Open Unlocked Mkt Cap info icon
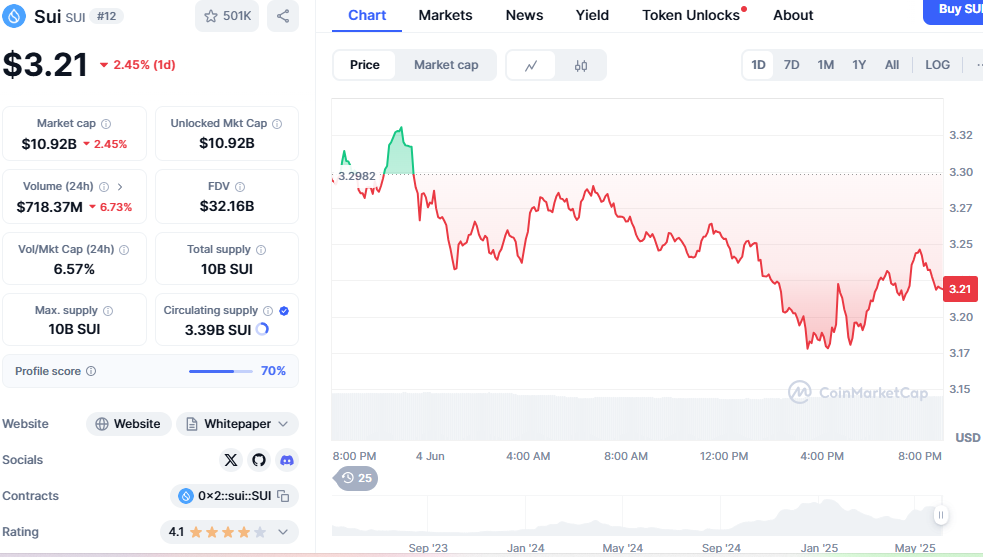 (x=277, y=124)
